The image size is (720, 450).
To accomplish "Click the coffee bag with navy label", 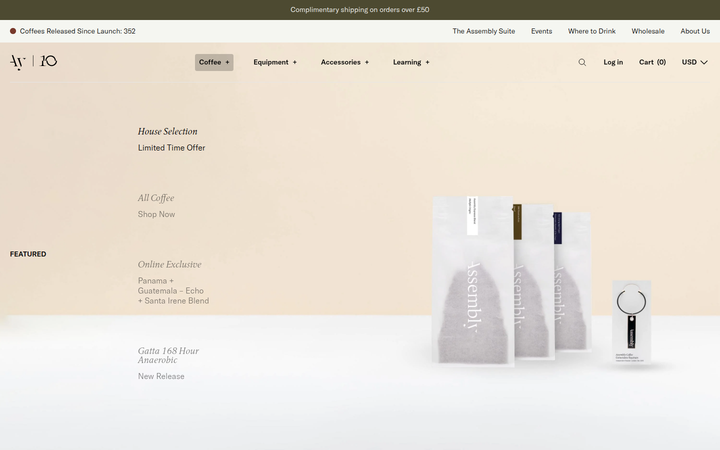I will [x=573, y=281].
